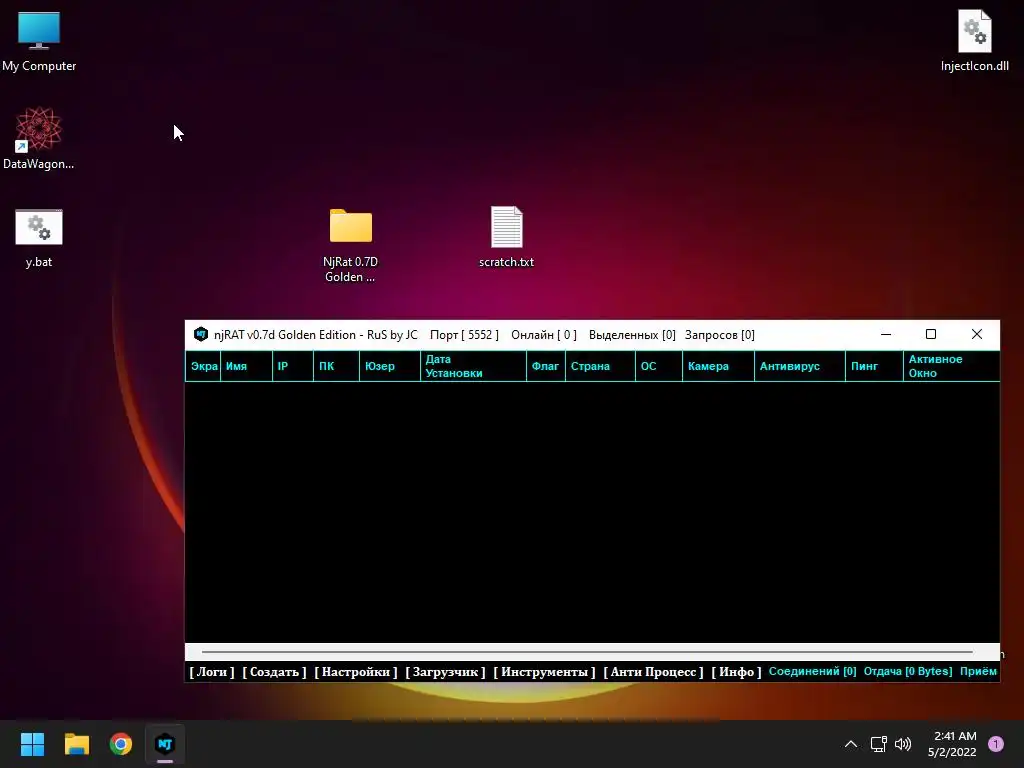Sort by the Юзер column header
This screenshot has height=768, width=1024.
(390, 366)
